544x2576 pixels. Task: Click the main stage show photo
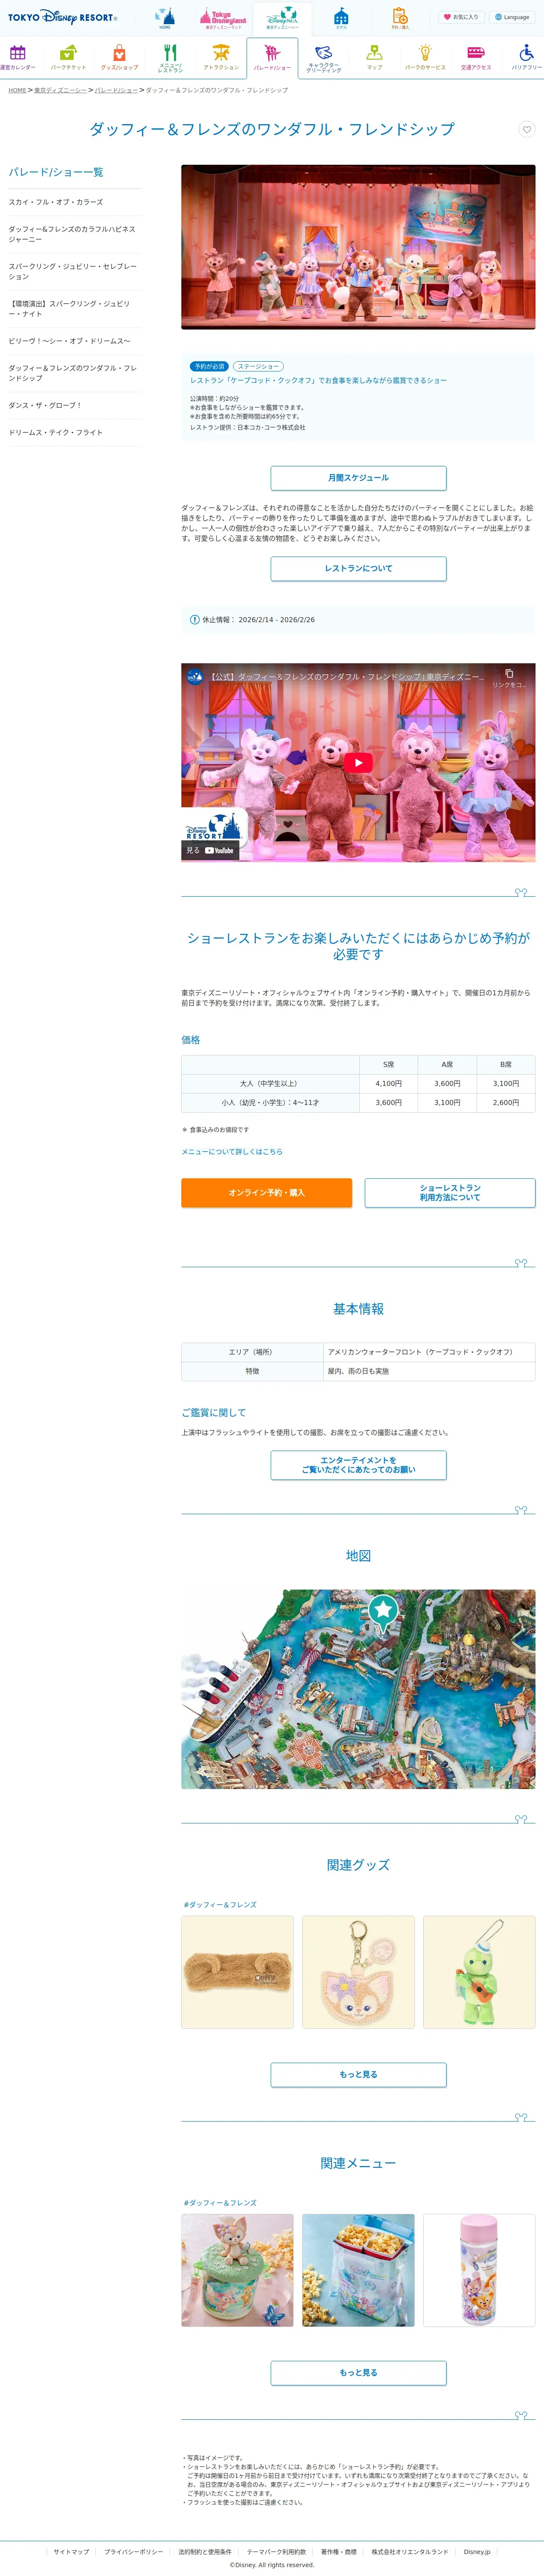coord(358,247)
